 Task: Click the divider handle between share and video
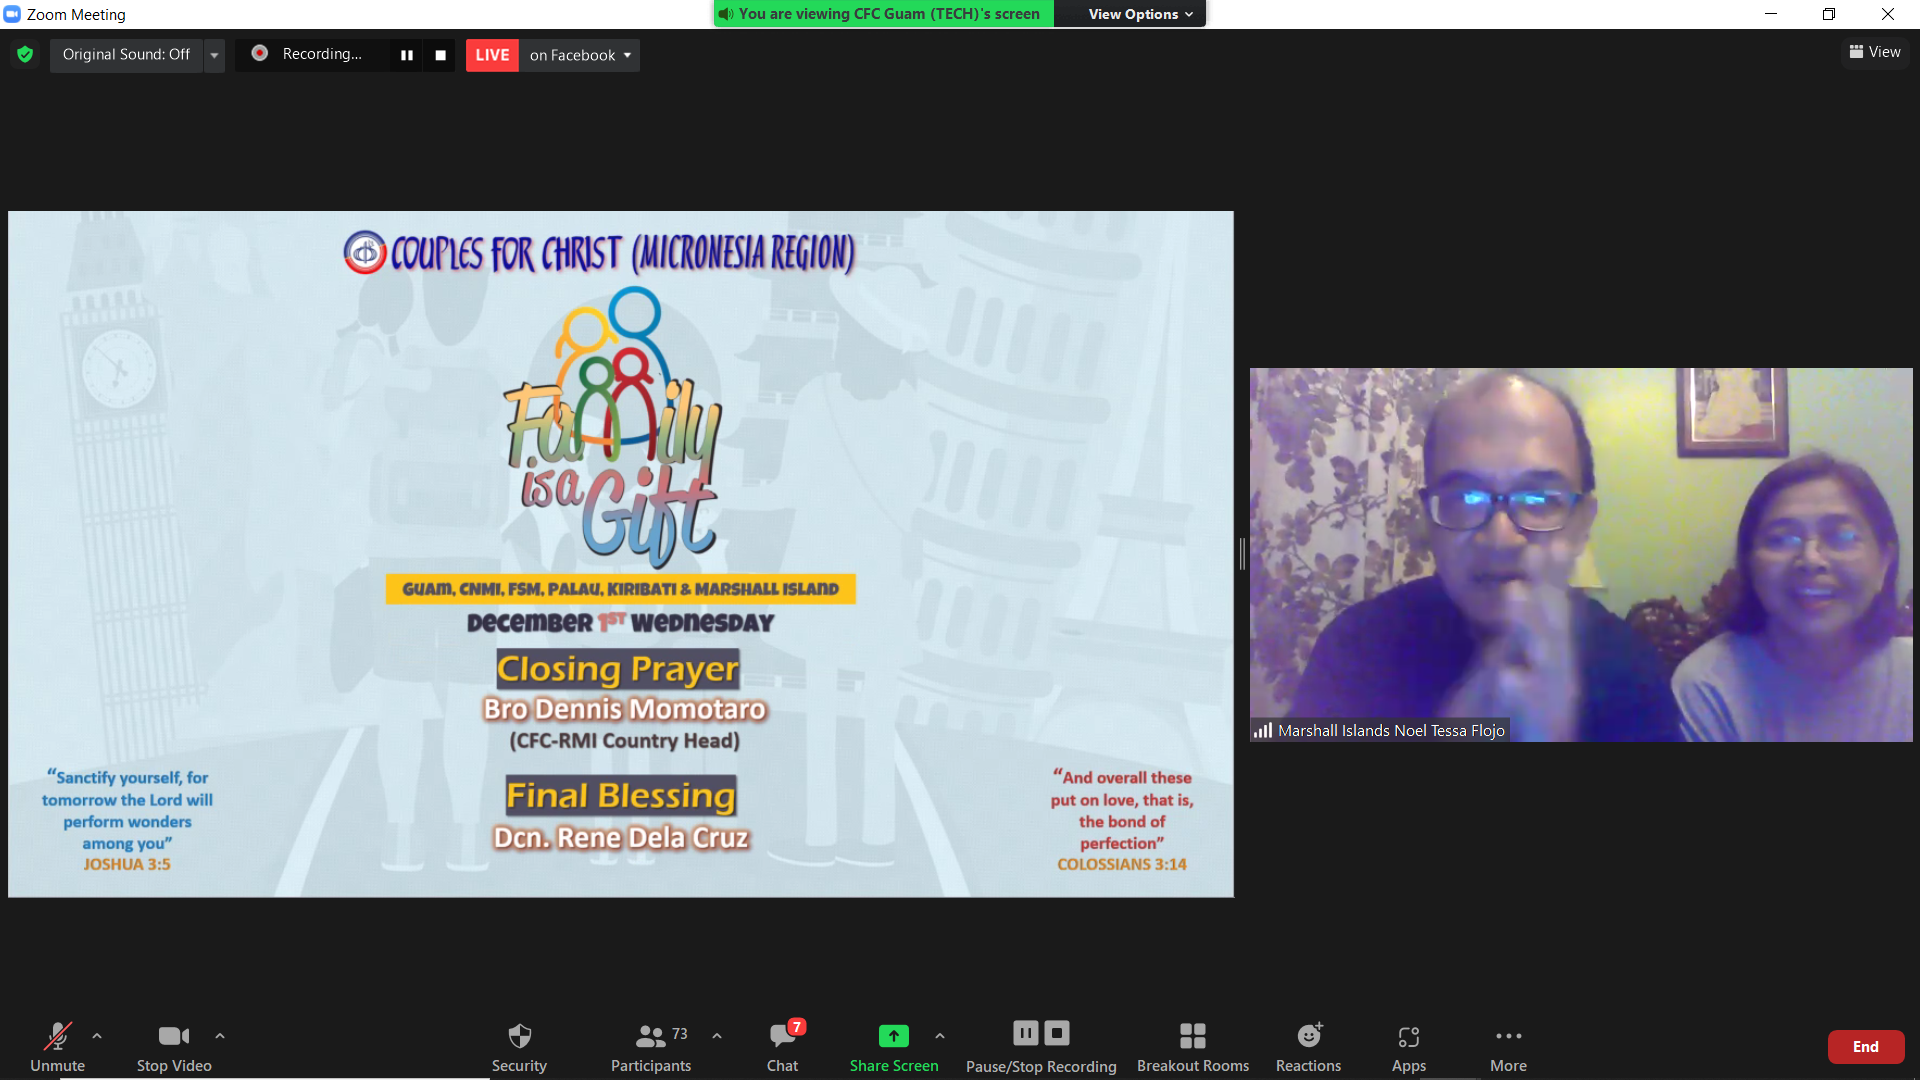[1242, 554]
